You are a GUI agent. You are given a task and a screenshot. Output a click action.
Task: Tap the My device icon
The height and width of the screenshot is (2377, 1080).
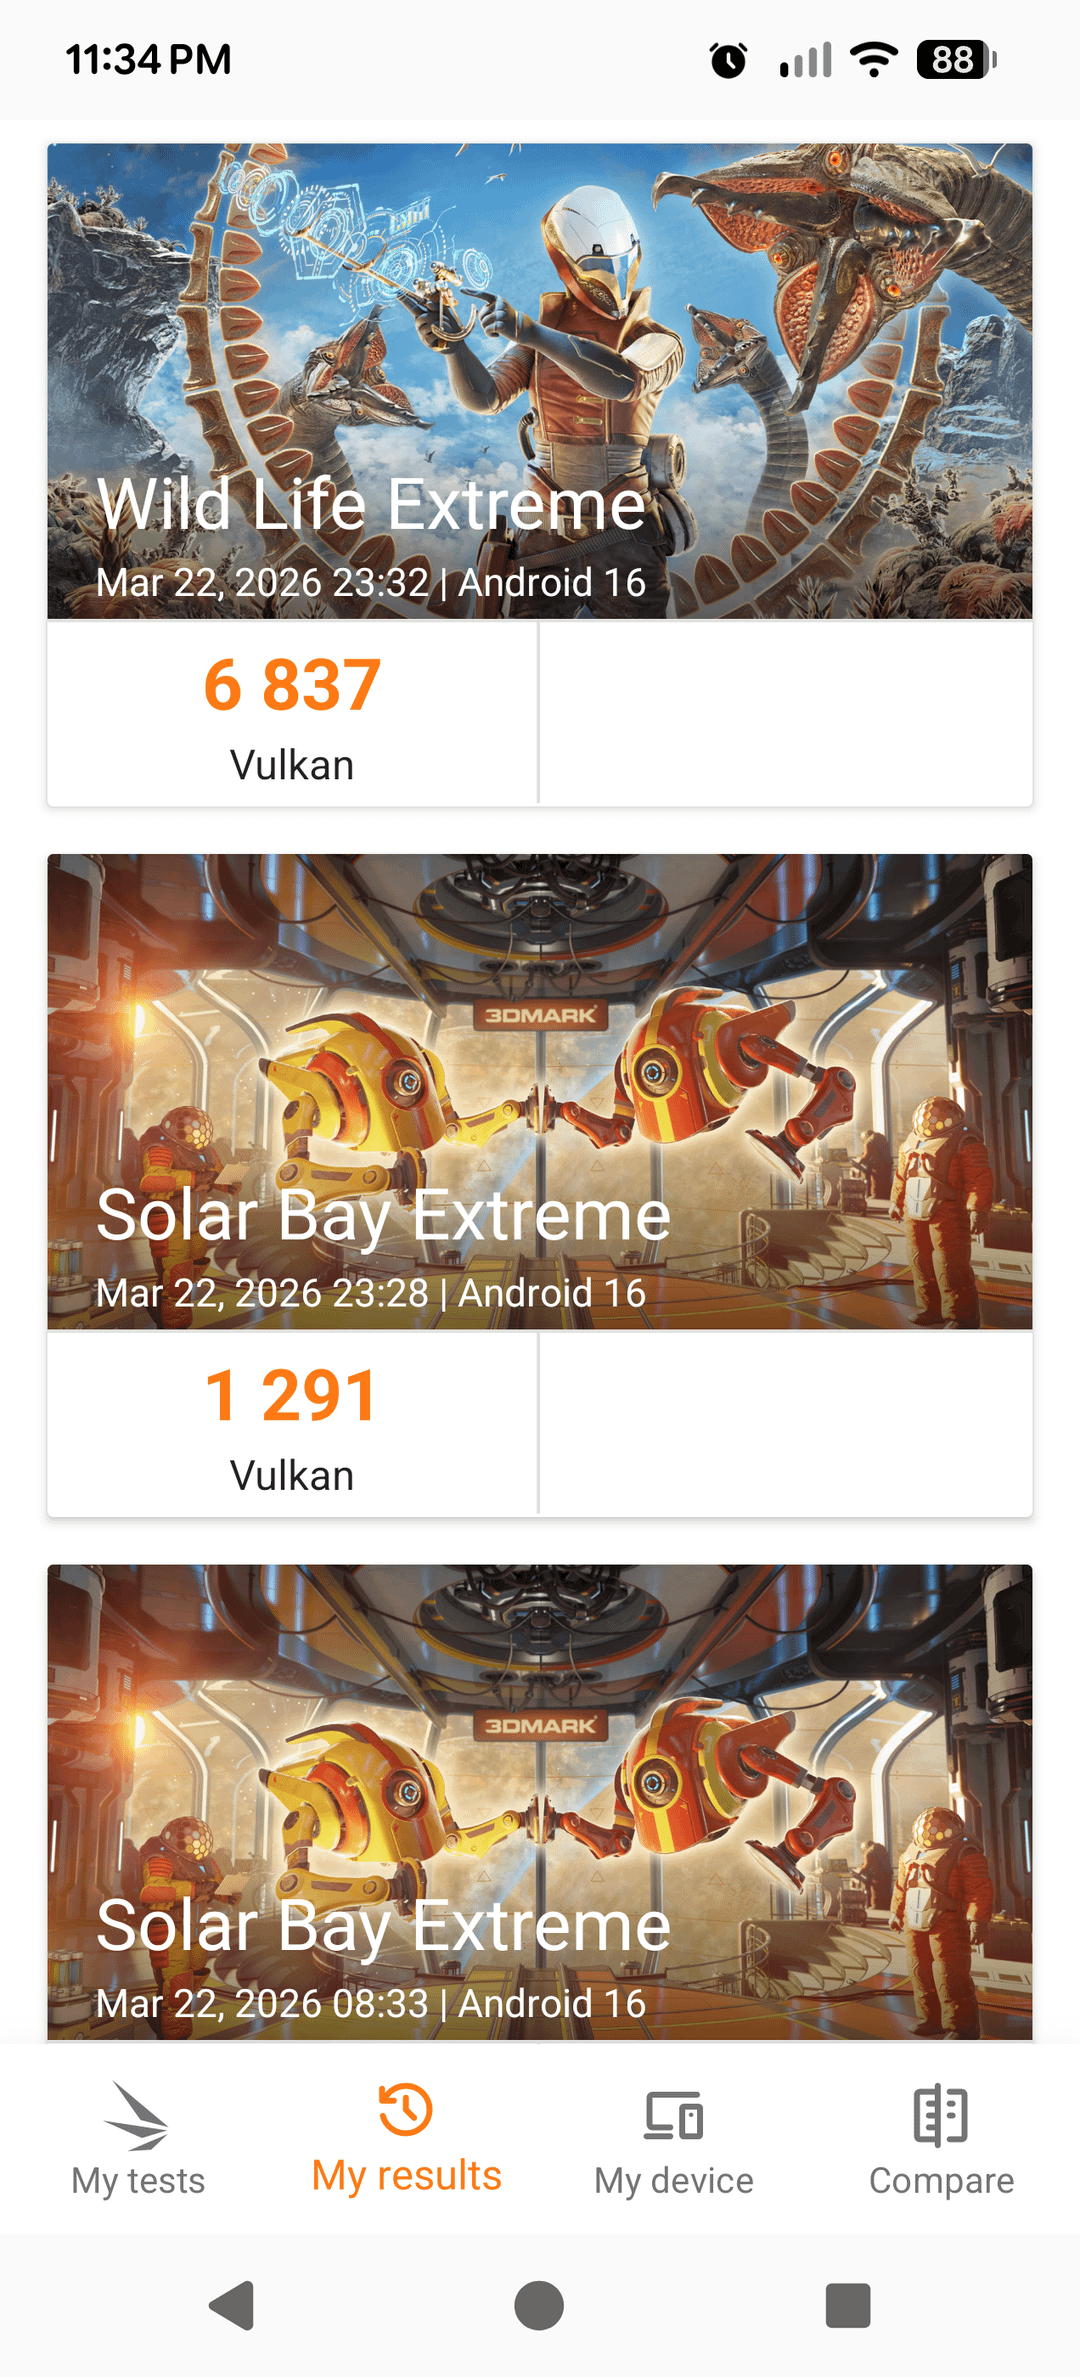[673, 2115]
